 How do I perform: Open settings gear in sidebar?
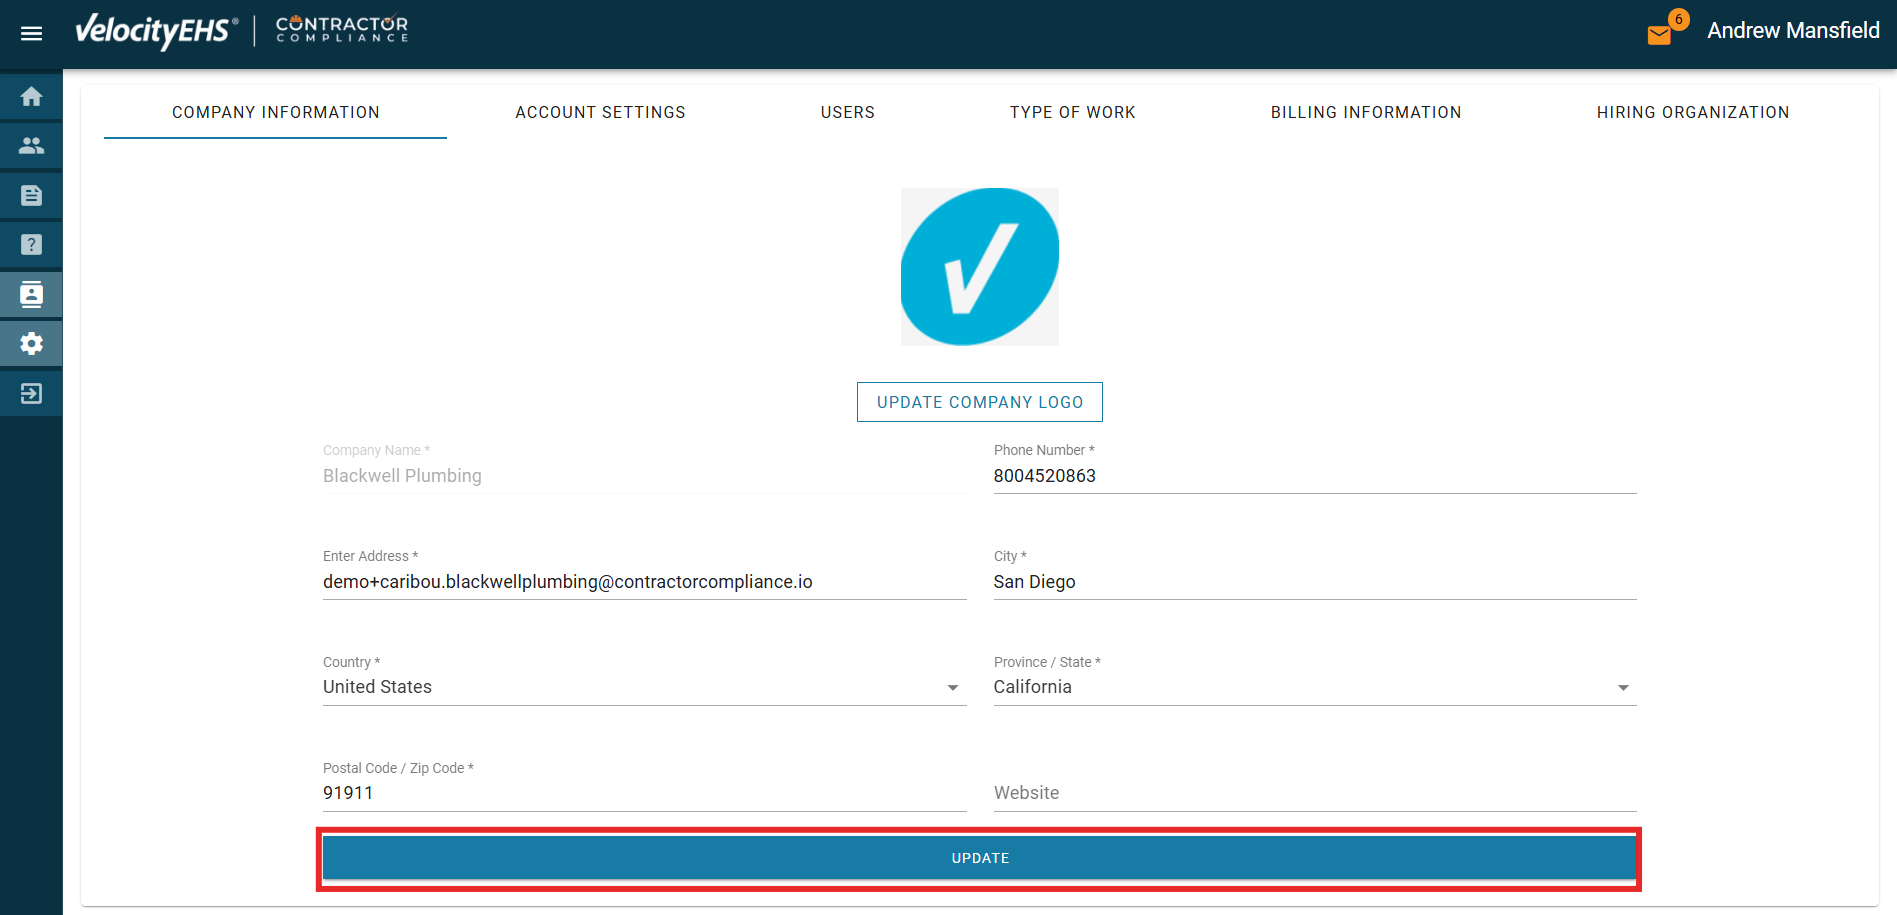pyautogui.click(x=31, y=344)
